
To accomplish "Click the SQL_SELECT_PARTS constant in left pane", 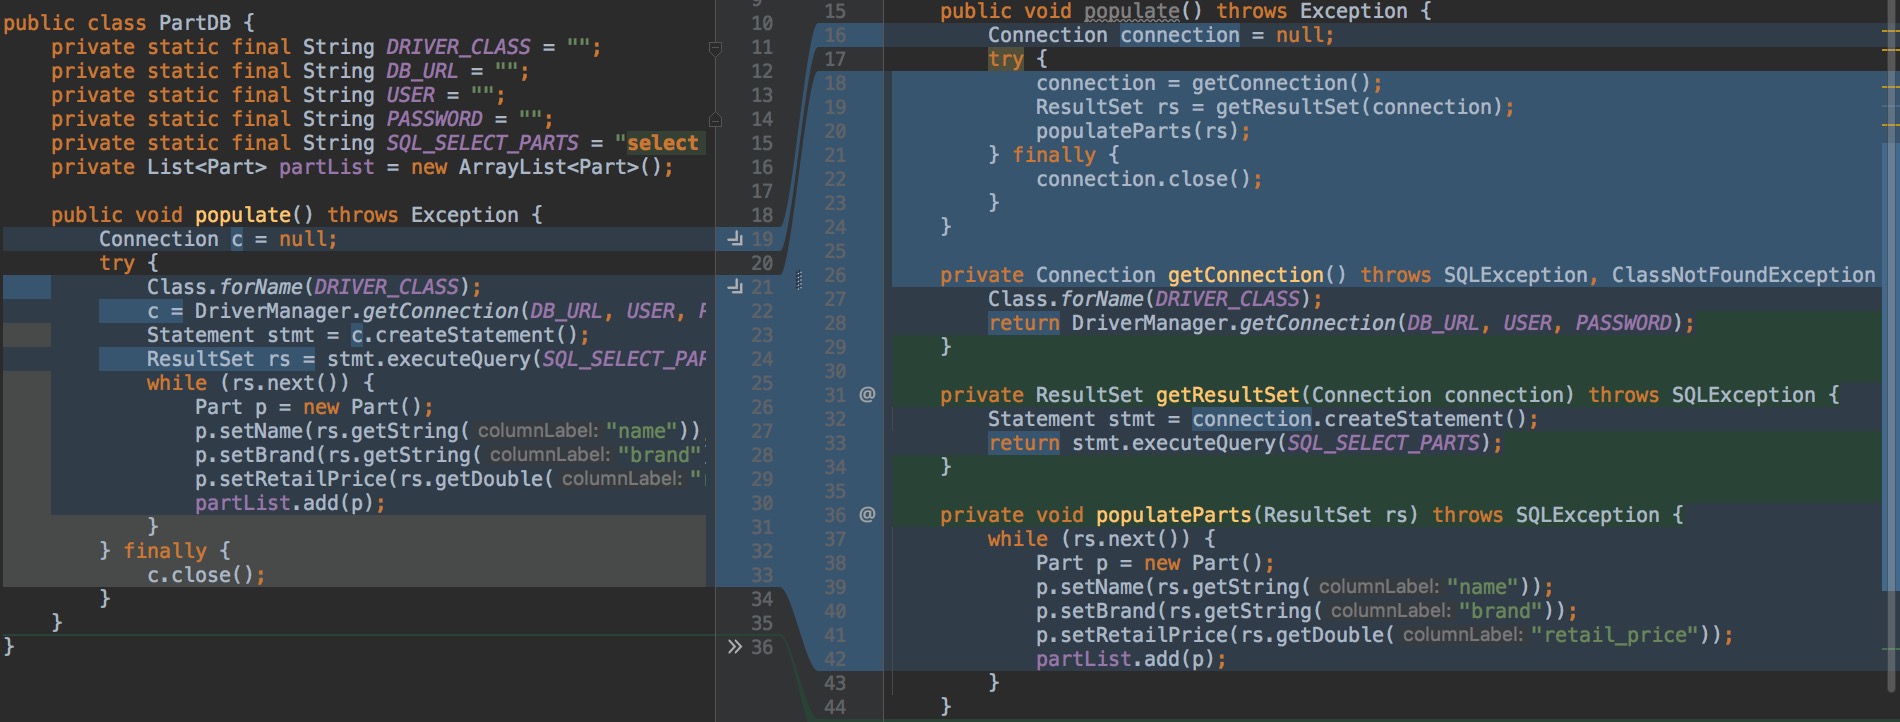I will [482, 143].
